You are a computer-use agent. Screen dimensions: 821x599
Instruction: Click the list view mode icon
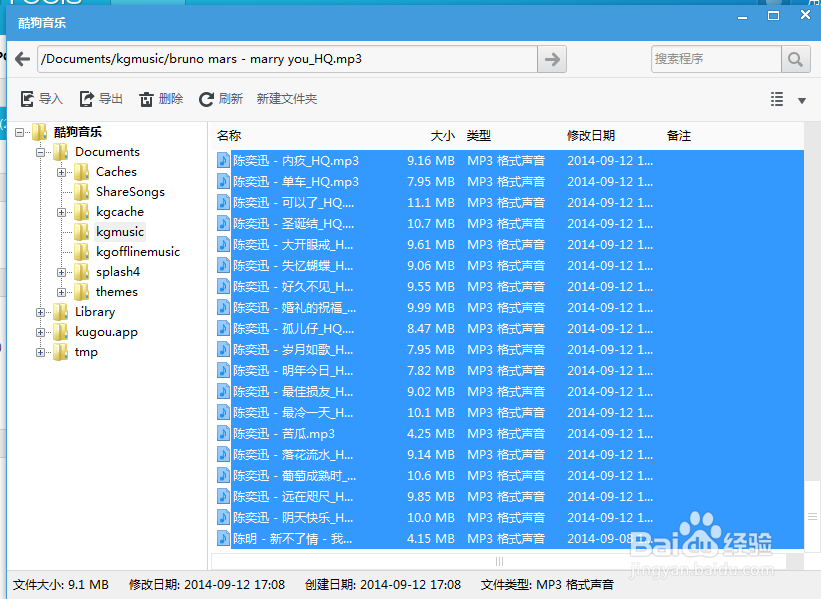(x=777, y=99)
